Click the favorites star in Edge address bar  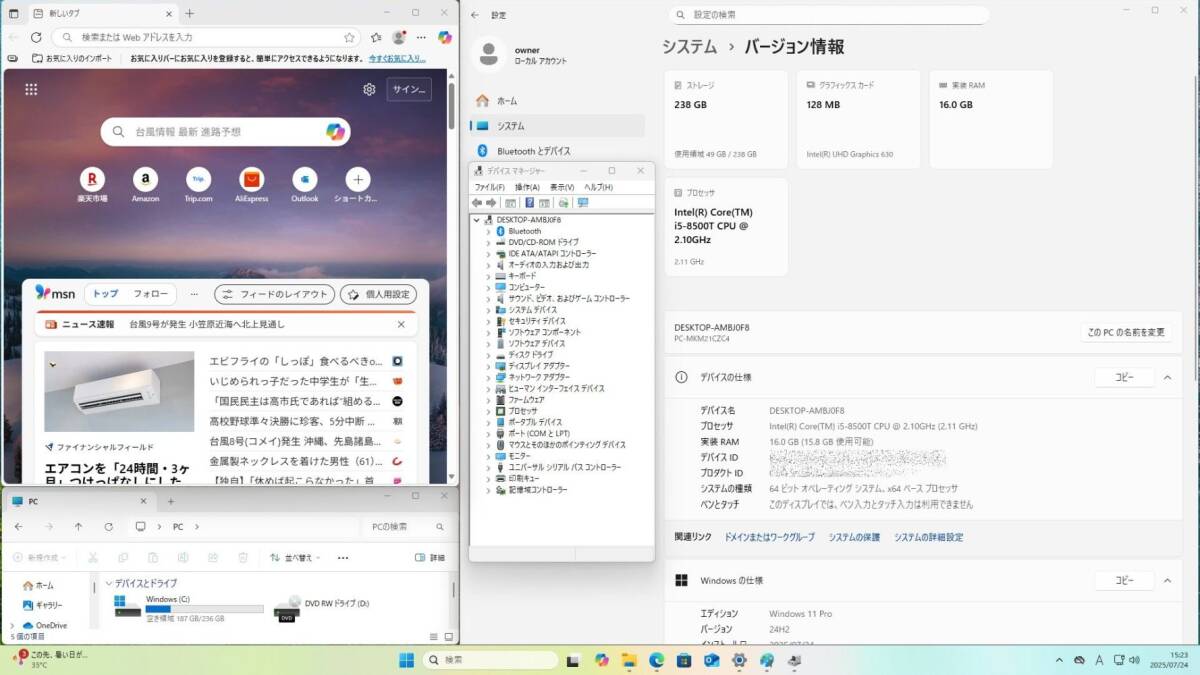pos(349,37)
